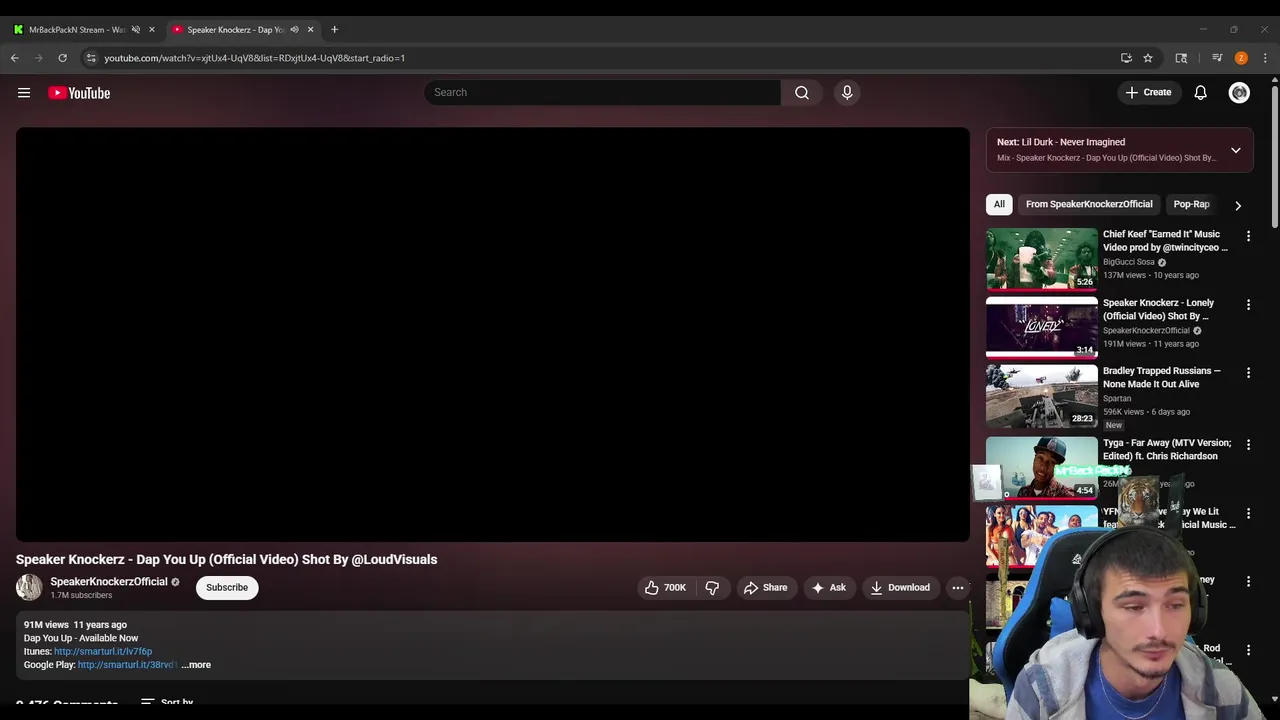Image resolution: width=1280 pixels, height=720 pixels.
Task: Unmute the MrBackPackN Stream tab
Action: (135, 29)
